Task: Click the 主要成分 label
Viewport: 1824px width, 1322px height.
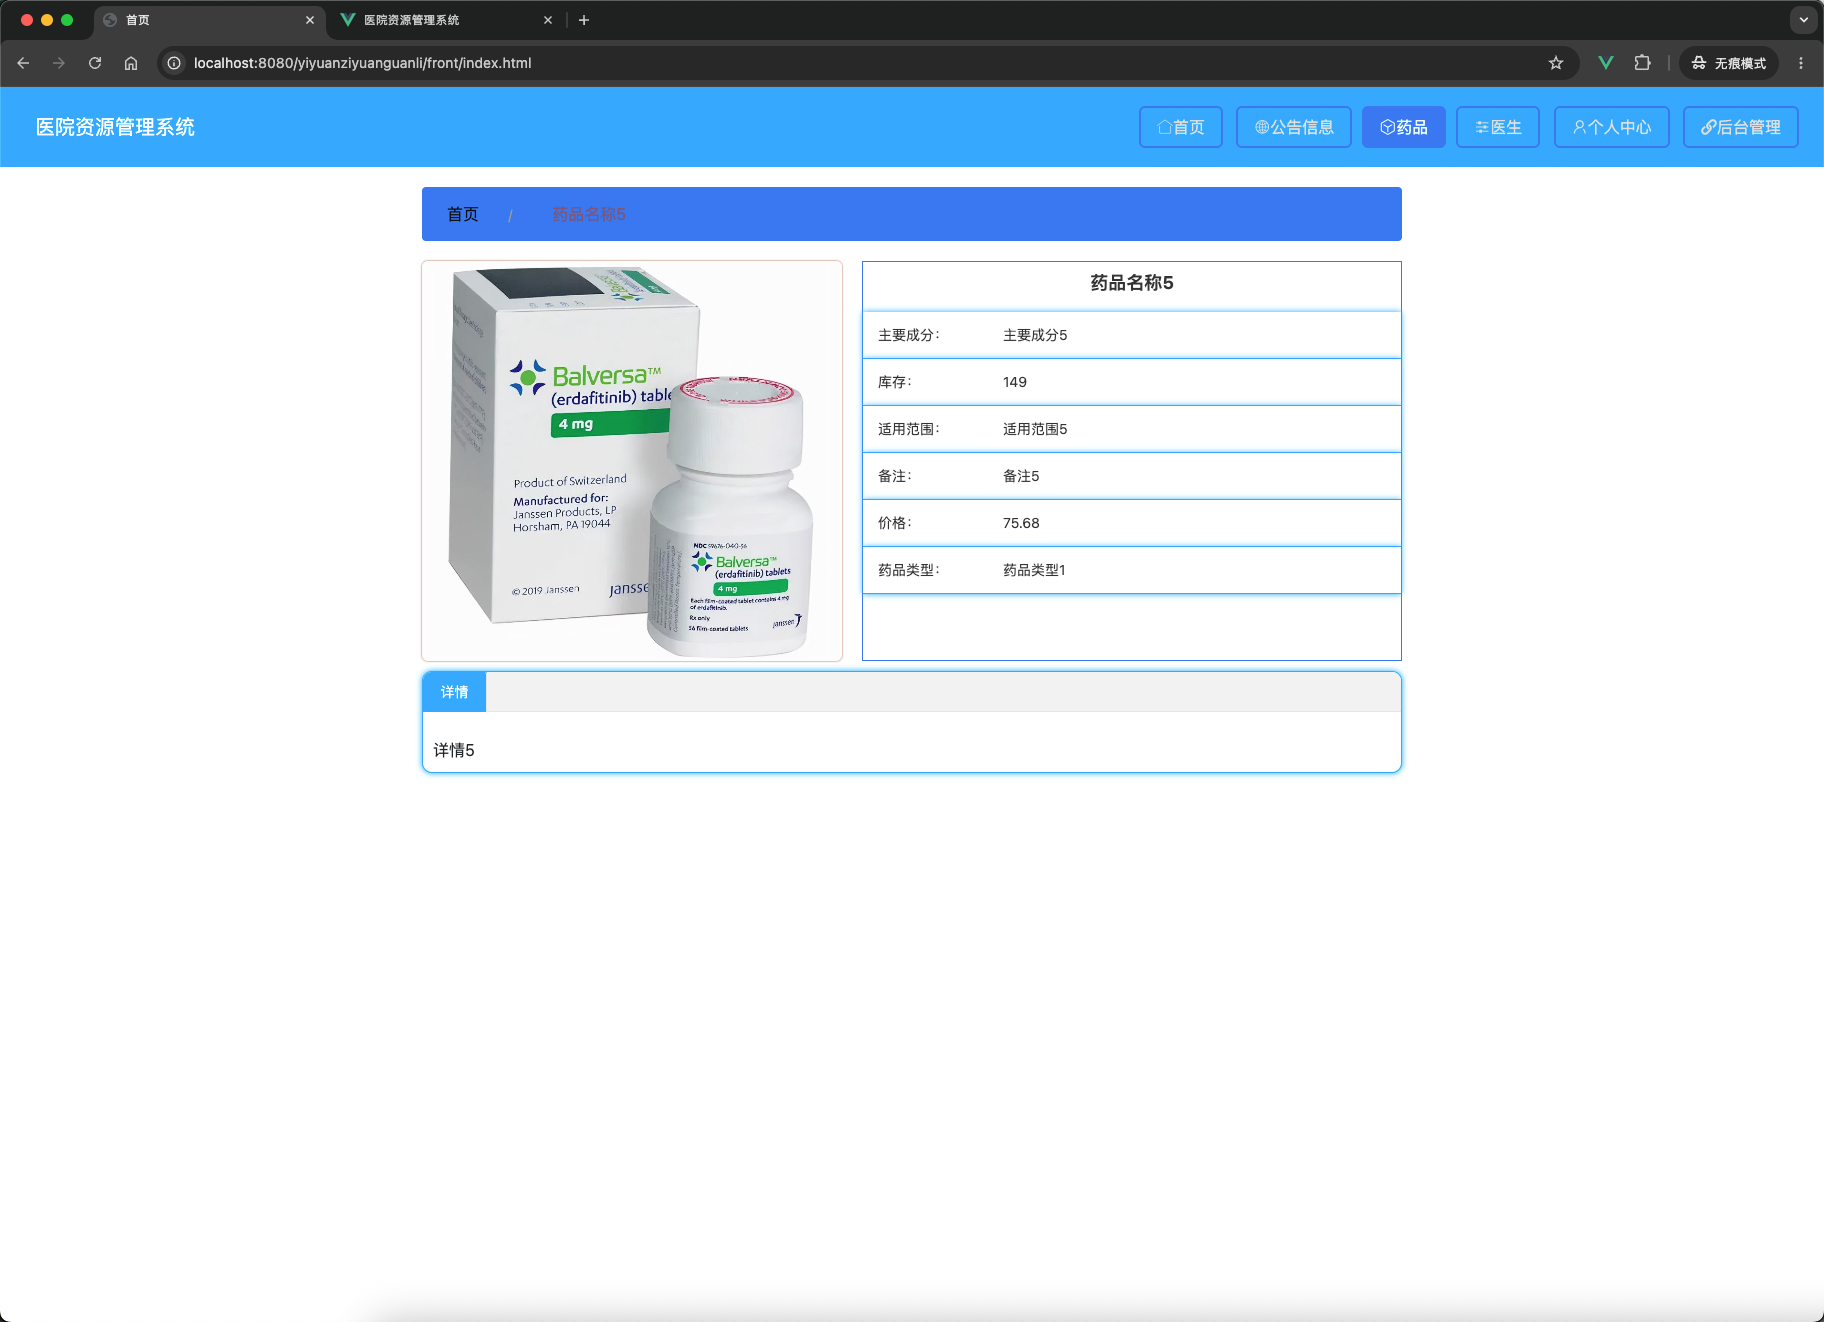Action: click(x=909, y=335)
